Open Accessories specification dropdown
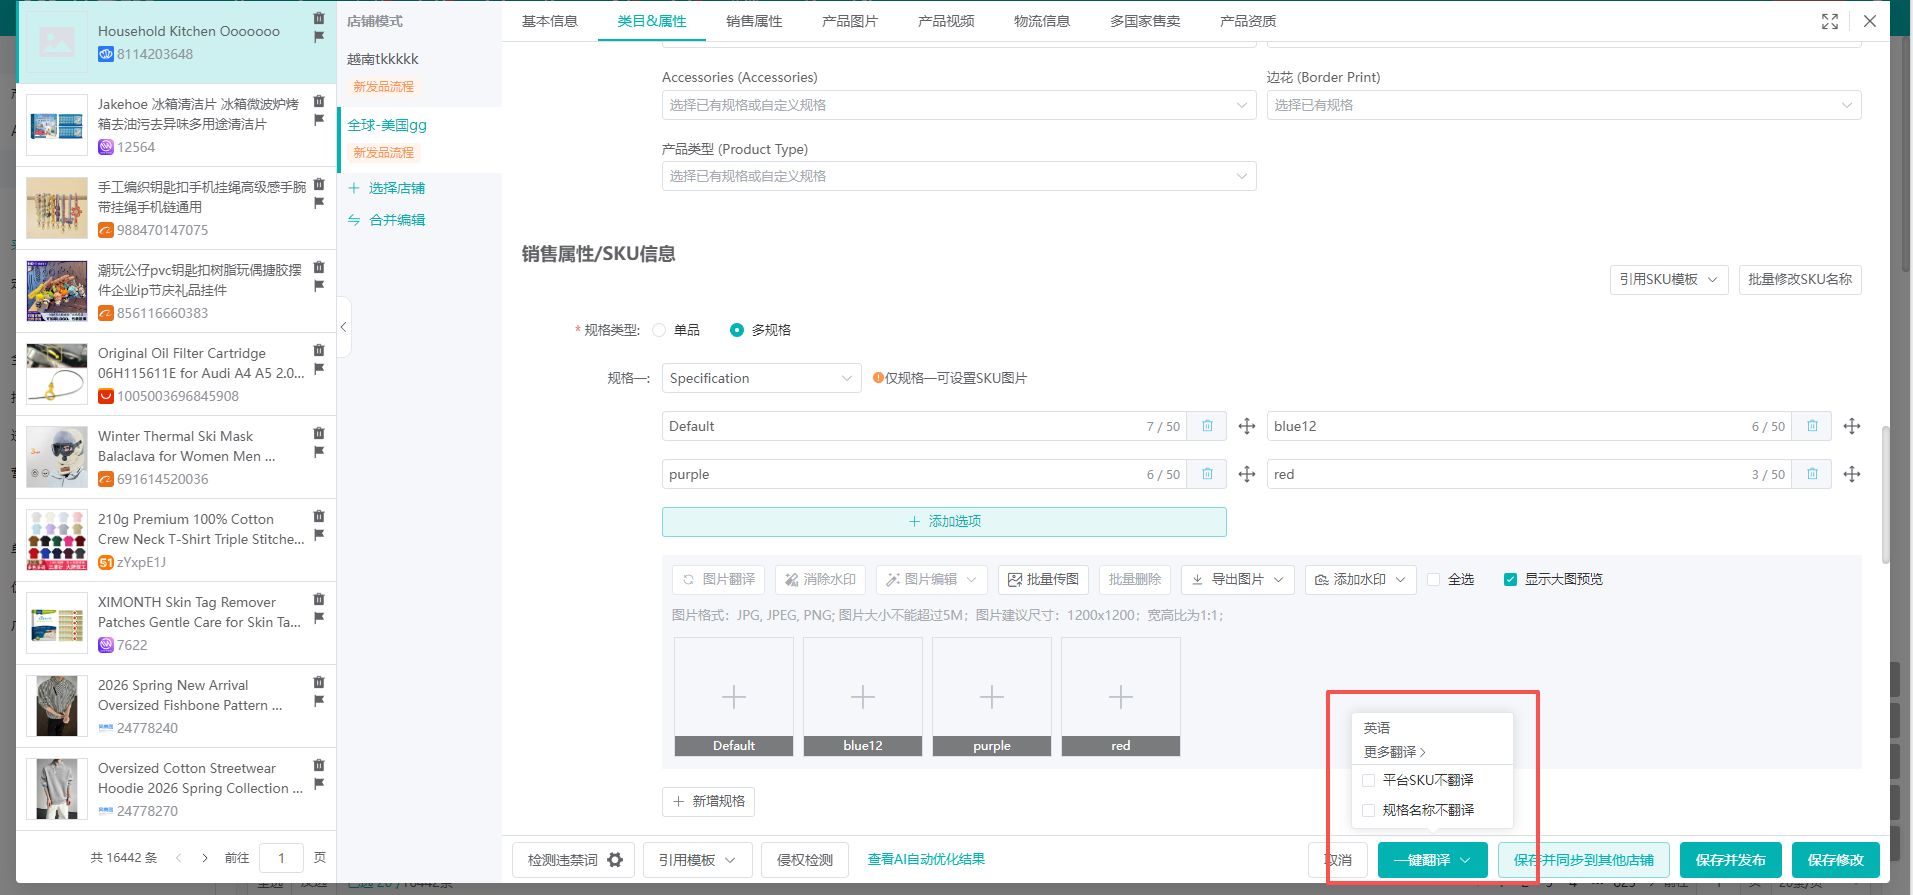This screenshot has width=1913, height=895. (x=959, y=105)
